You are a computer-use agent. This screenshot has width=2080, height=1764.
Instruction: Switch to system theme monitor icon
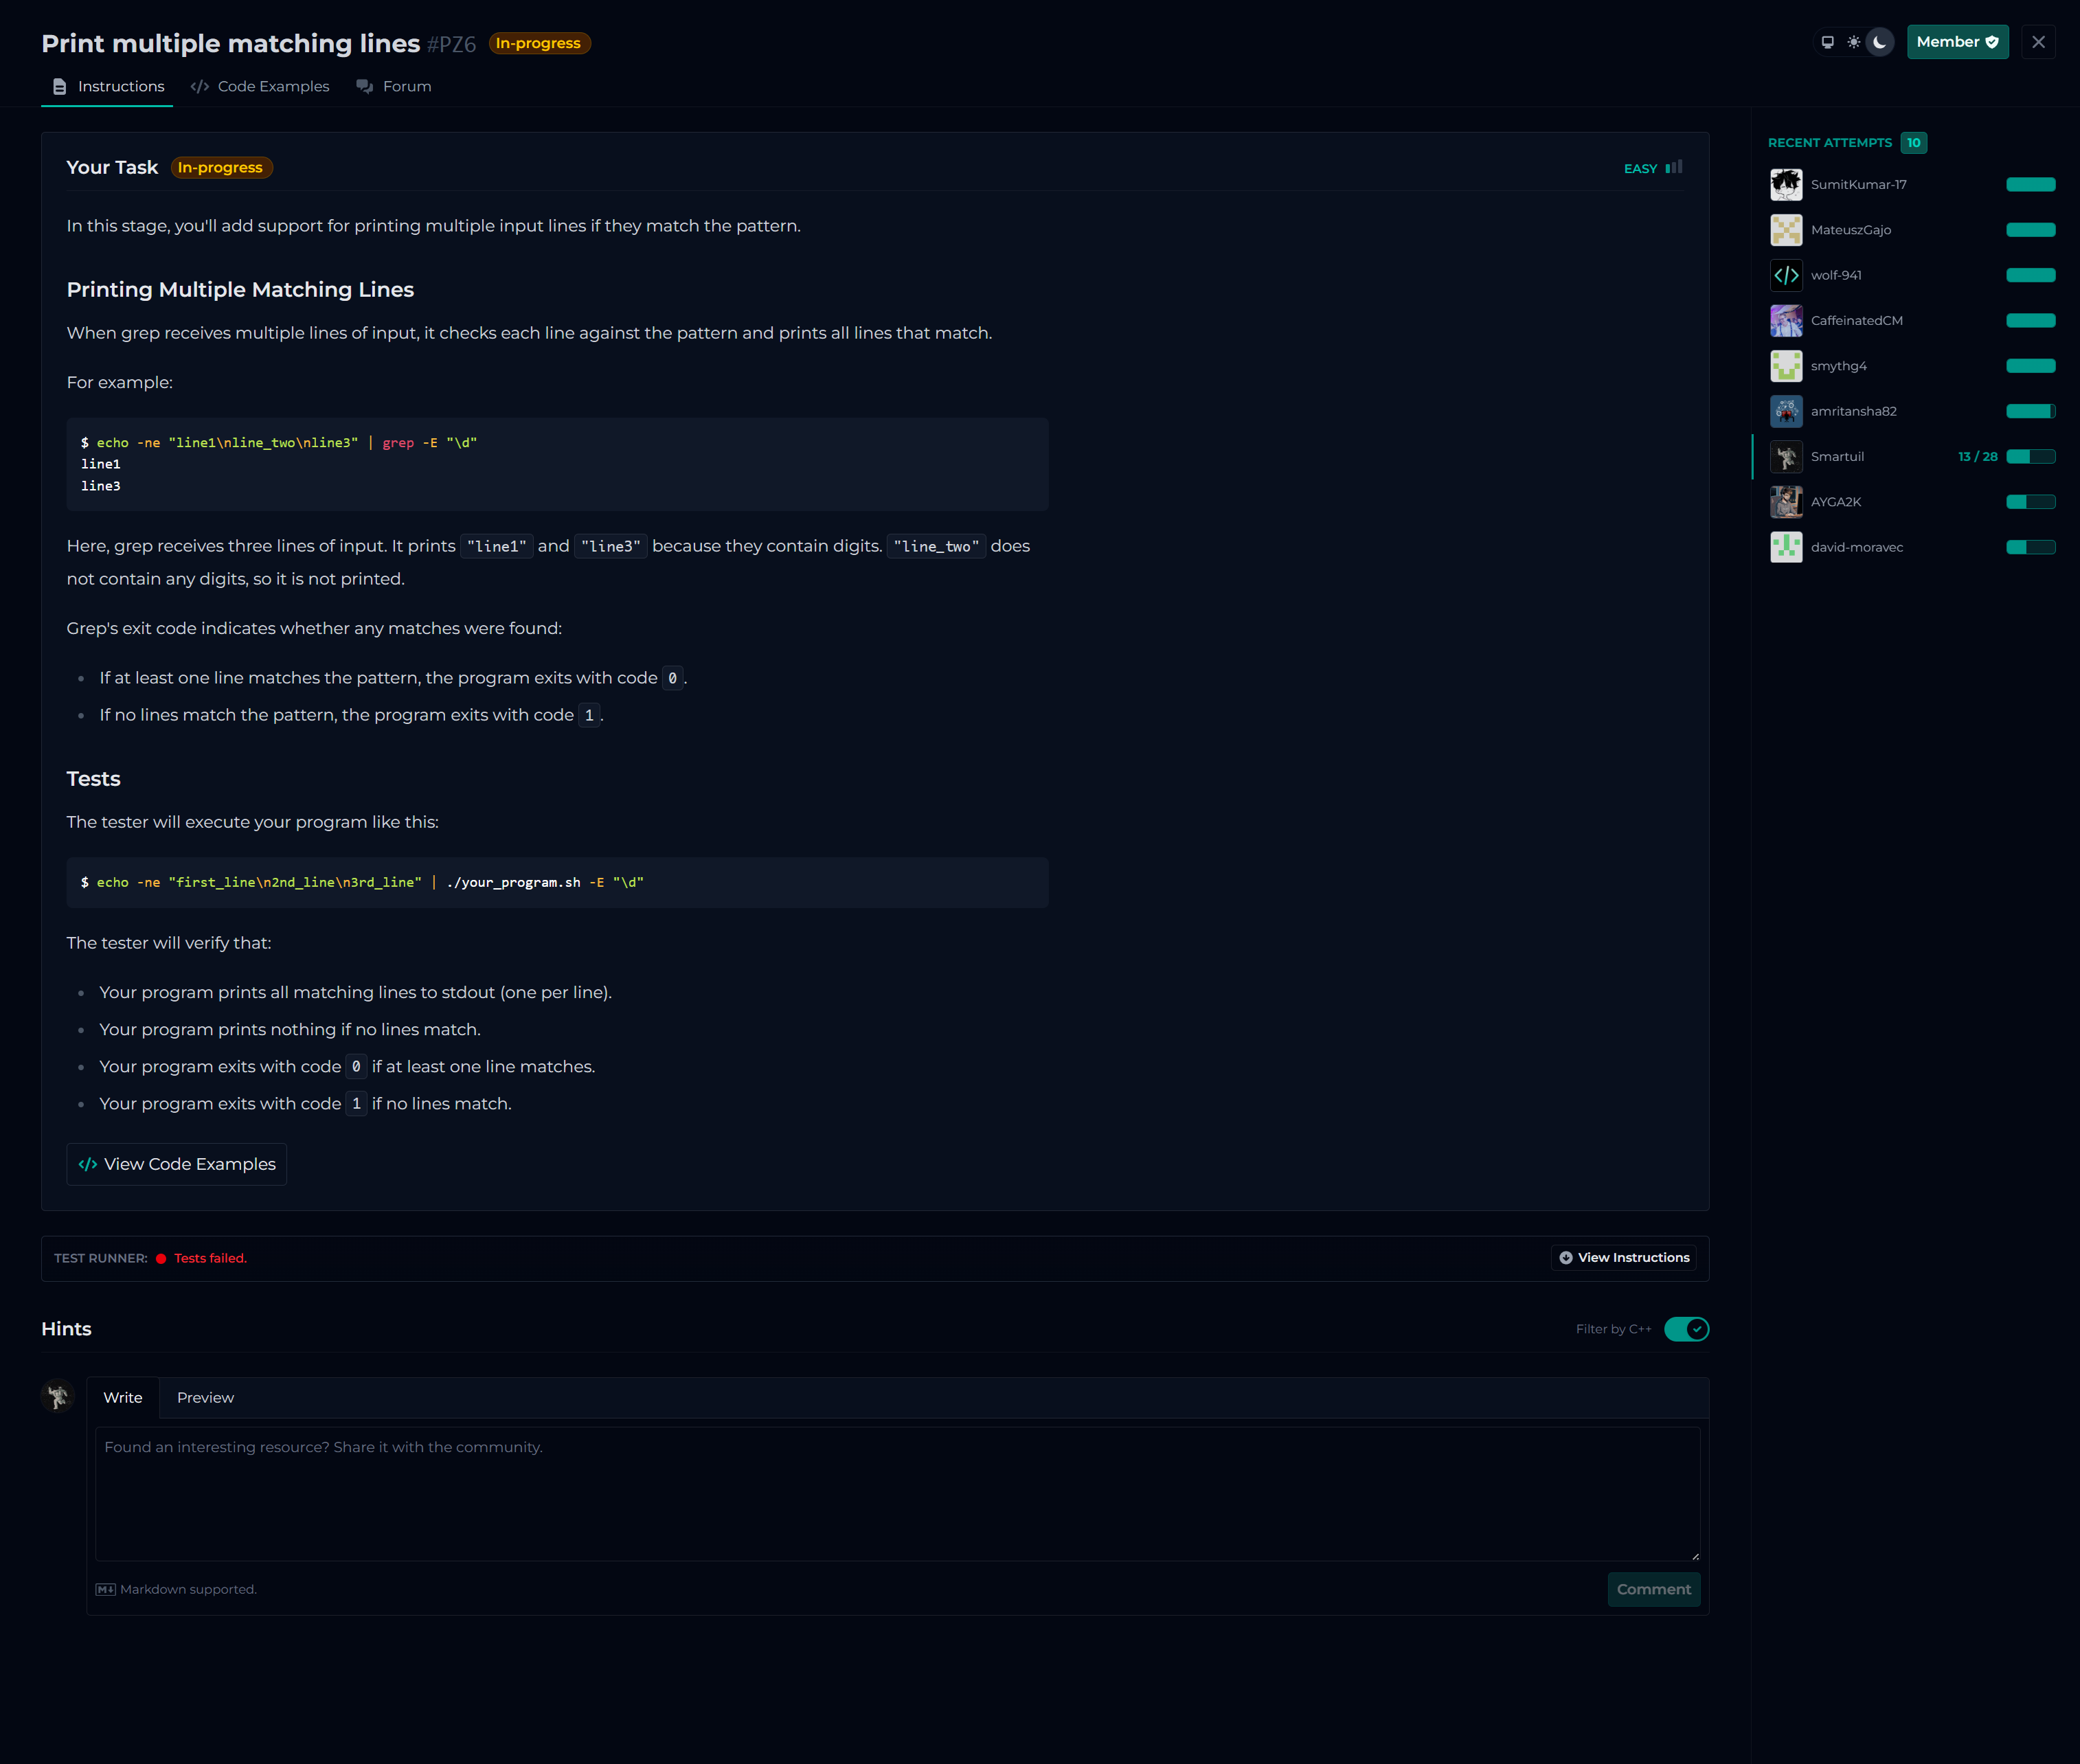[x=1827, y=42]
